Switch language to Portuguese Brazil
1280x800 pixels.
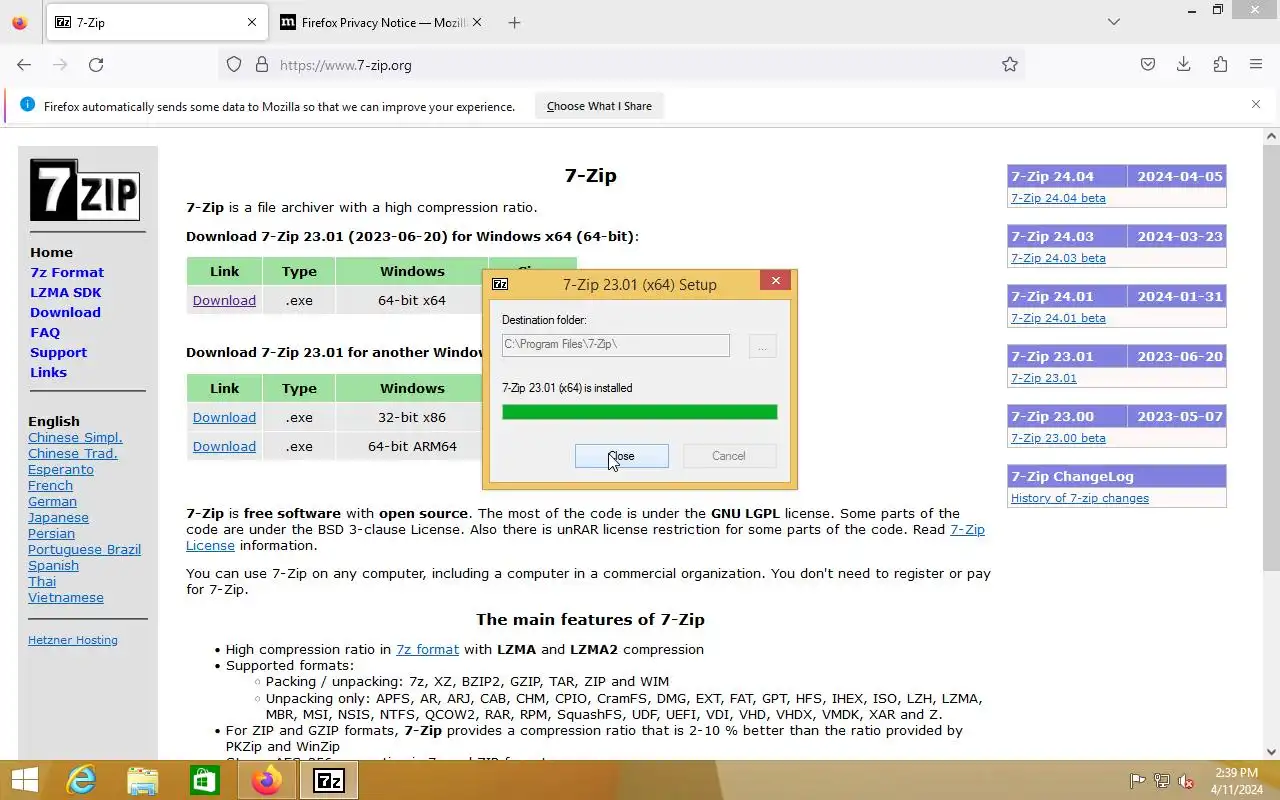(84, 549)
